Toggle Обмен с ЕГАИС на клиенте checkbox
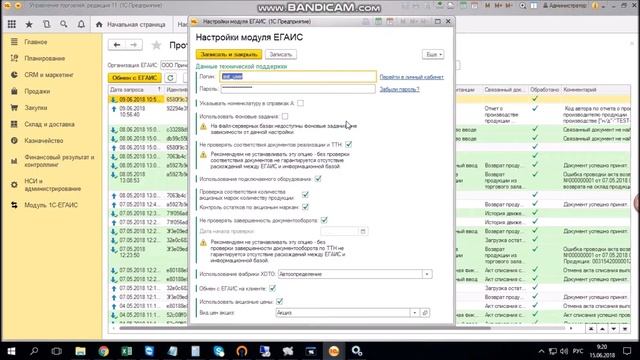This screenshot has height=360, width=640. tap(272, 288)
